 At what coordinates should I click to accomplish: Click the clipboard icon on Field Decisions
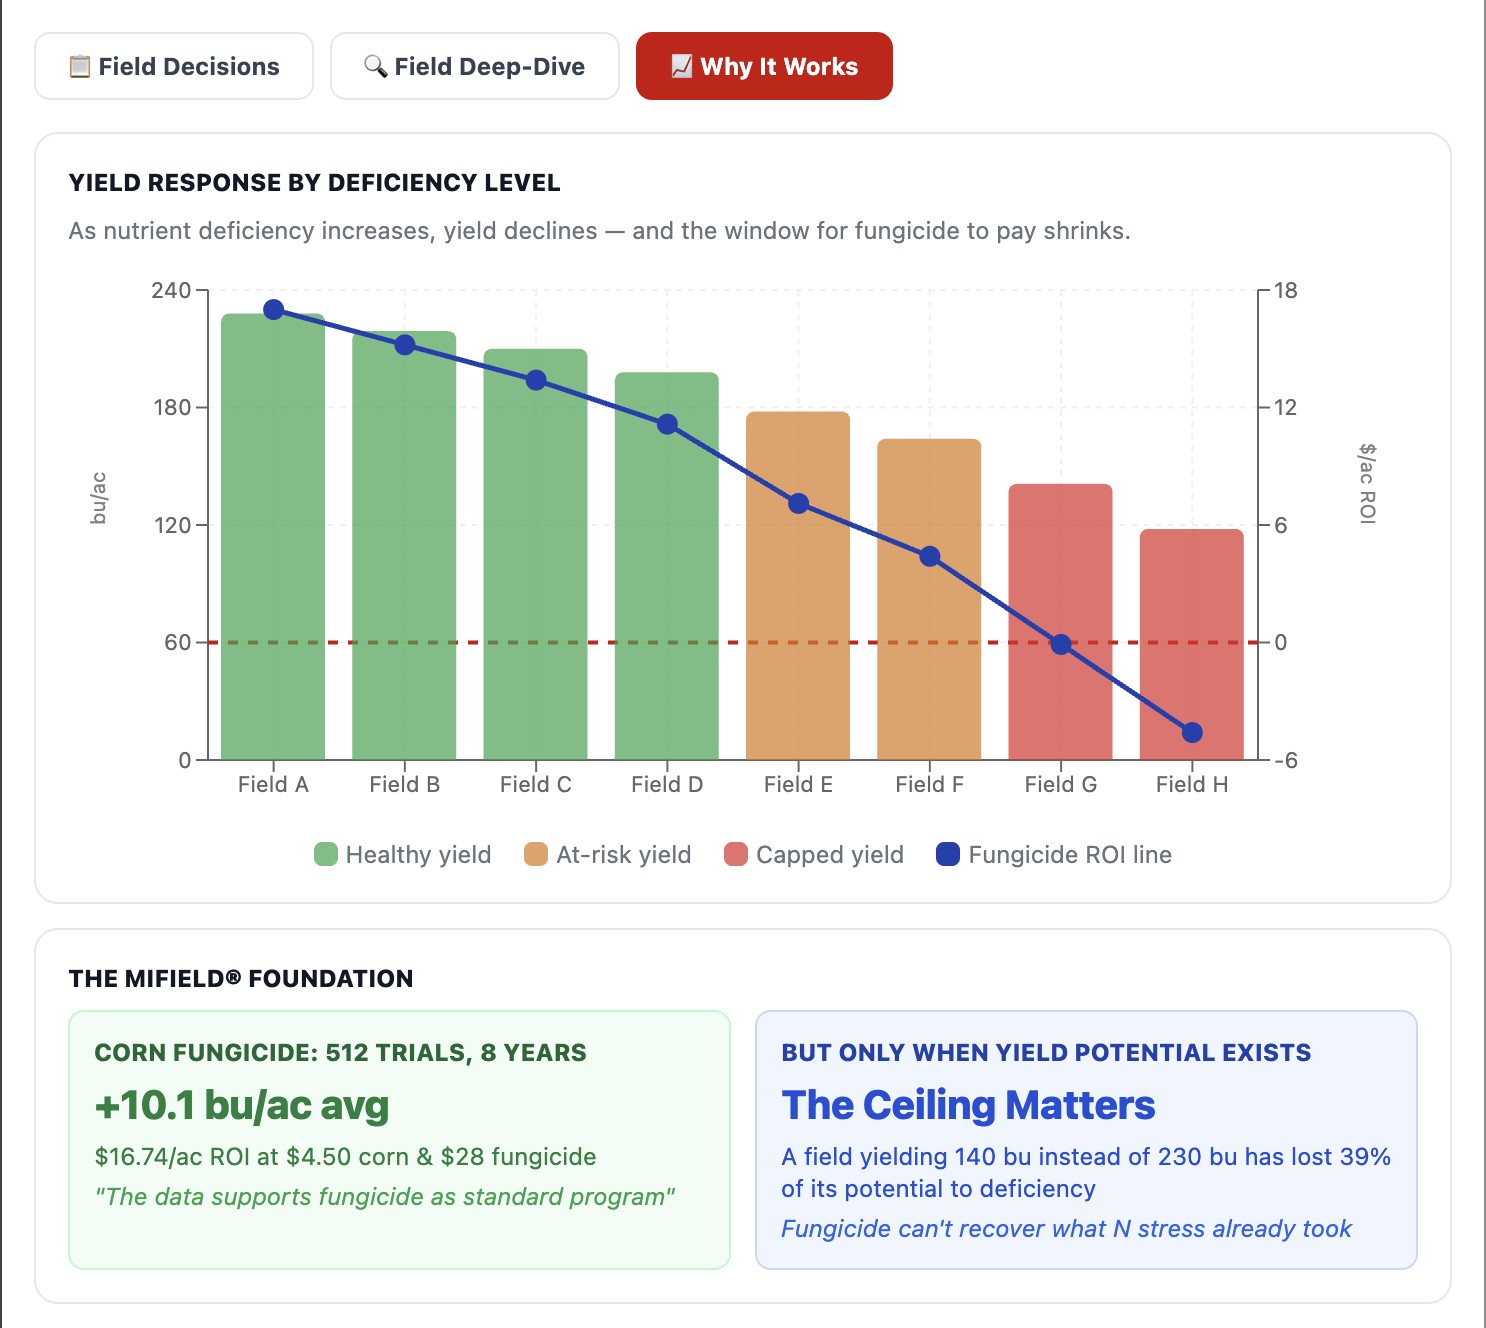[x=80, y=67]
